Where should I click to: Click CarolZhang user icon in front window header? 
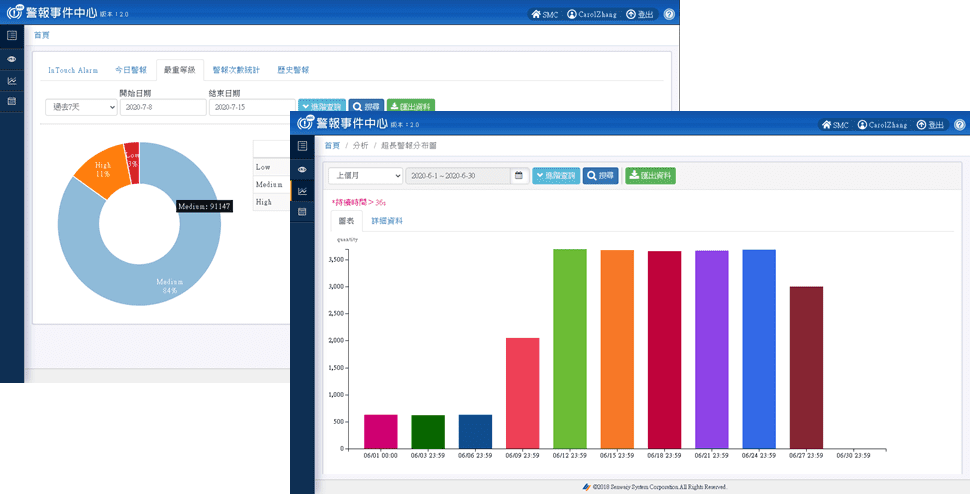point(861,125)
